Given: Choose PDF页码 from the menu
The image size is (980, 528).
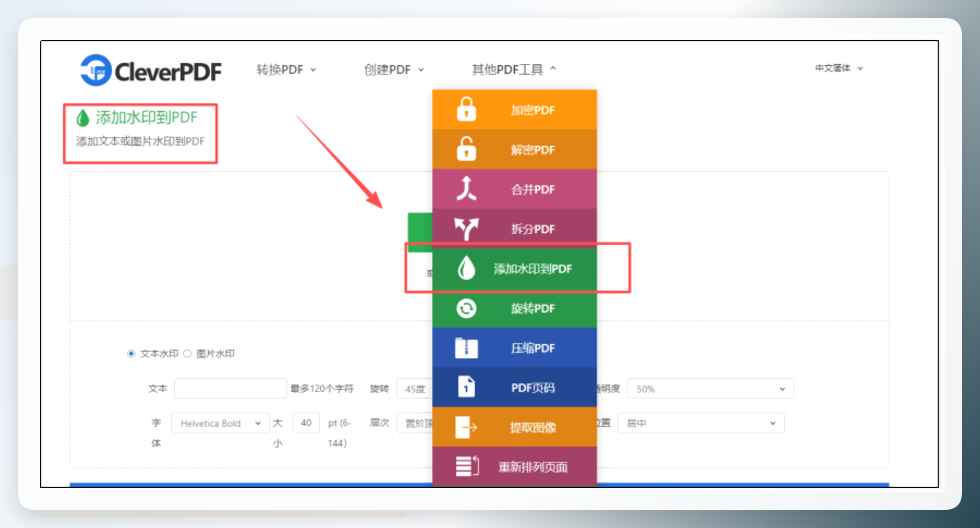Looking at the screenshot, I should [x=514, y=387].
